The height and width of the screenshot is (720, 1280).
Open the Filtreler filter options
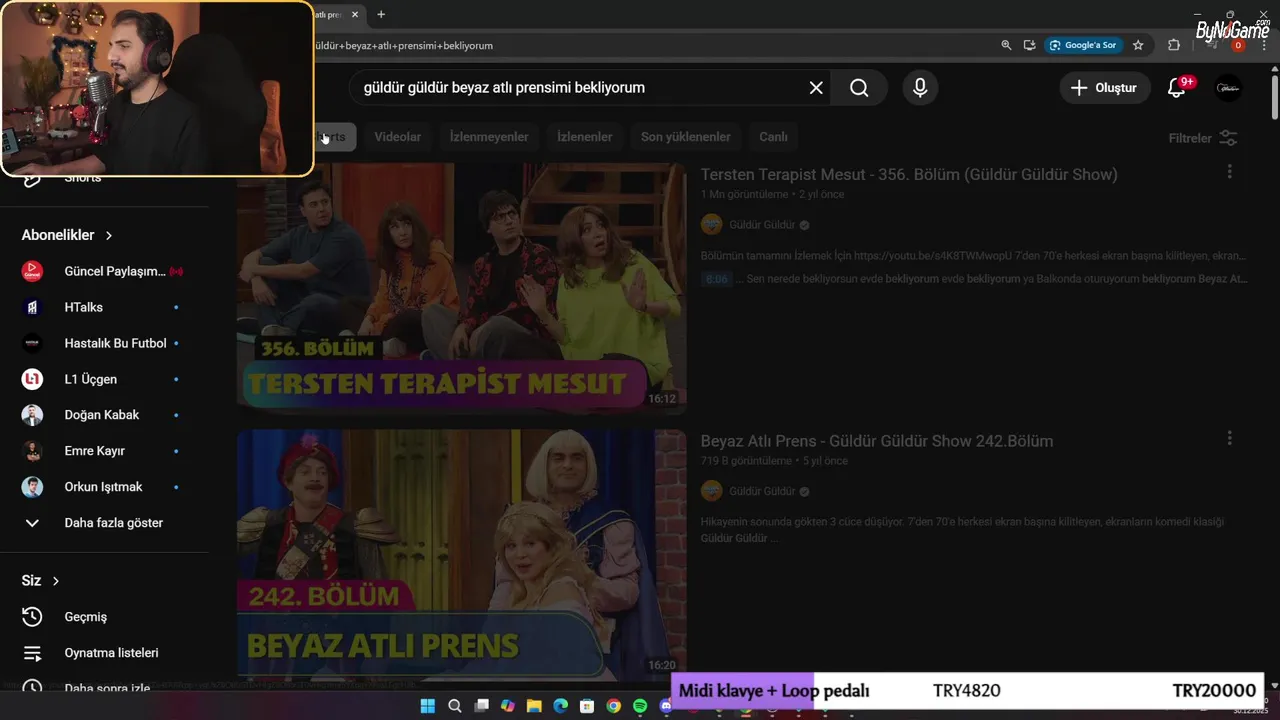coord(1203,138)
